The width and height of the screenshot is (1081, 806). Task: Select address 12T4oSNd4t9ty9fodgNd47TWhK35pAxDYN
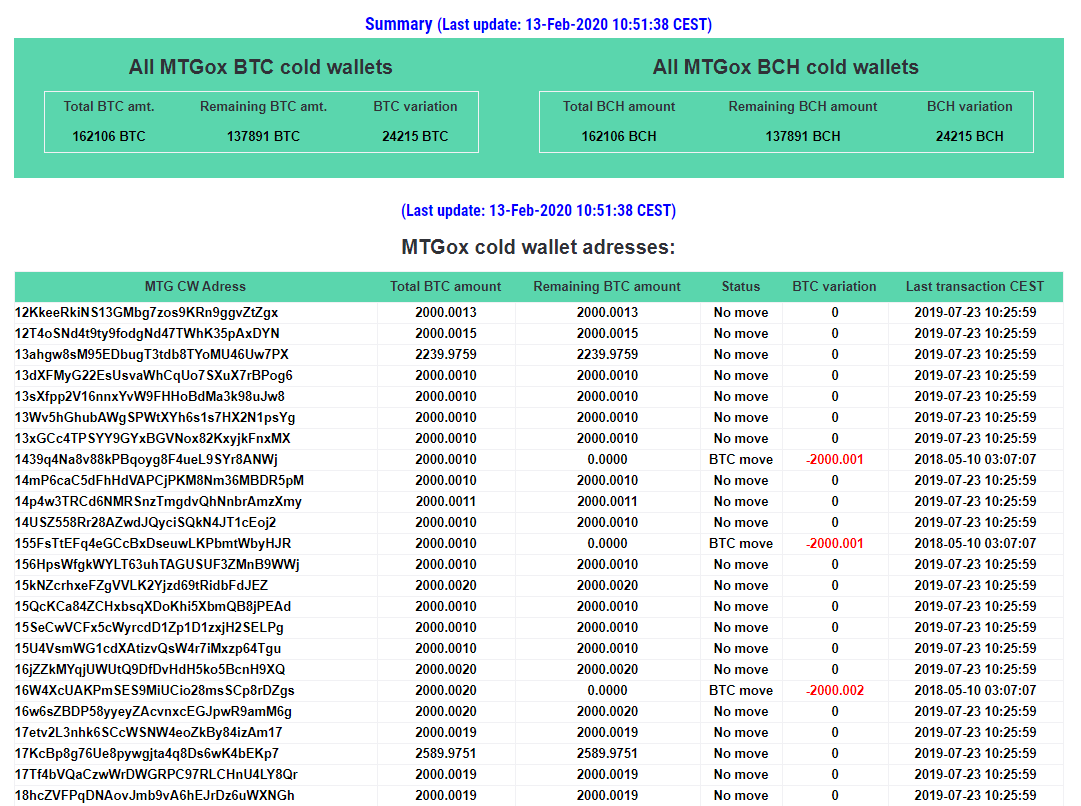[x=147, y=334]
